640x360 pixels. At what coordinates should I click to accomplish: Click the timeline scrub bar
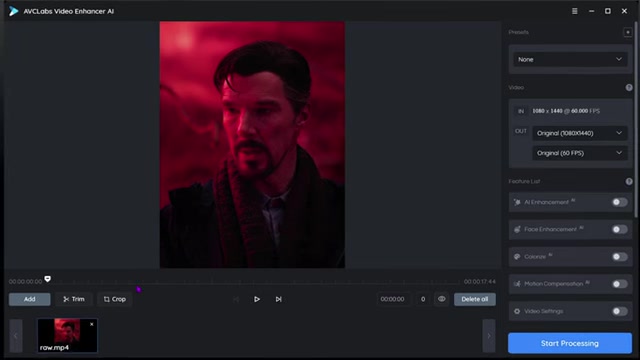point(253,282)
